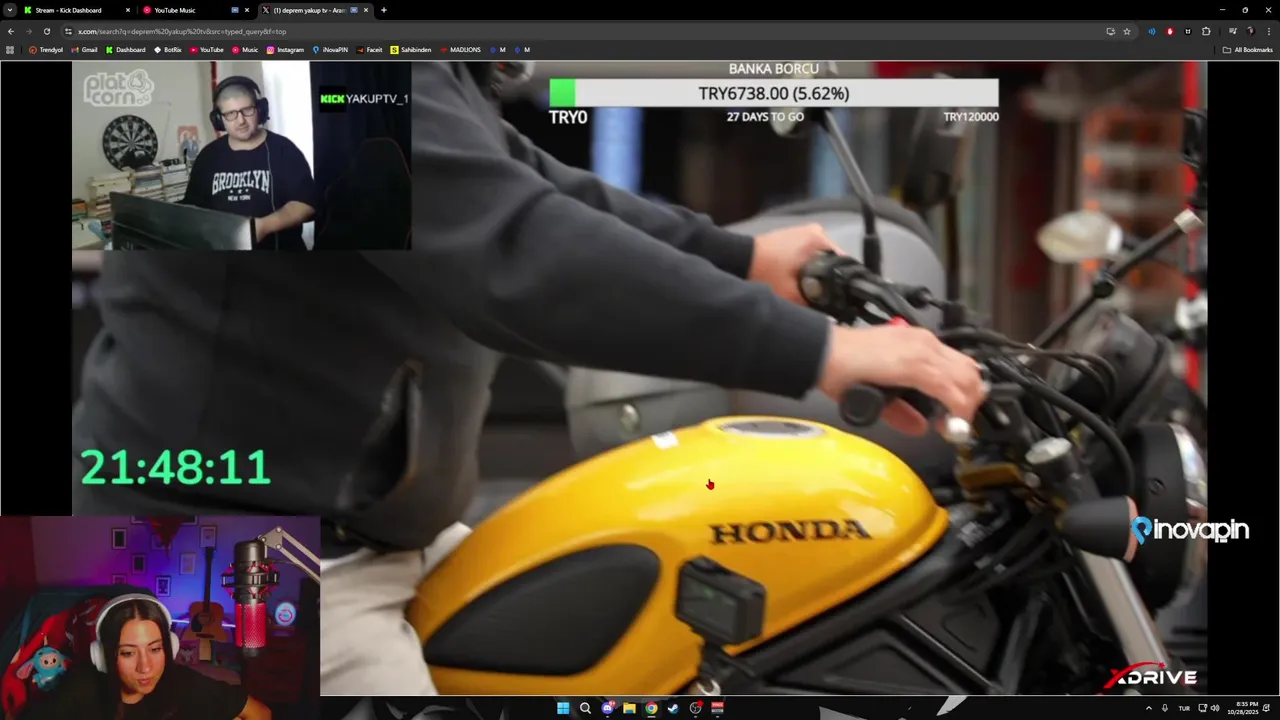Click the install app icon in address bar
The height and width of the screenshot is (720, 1280).
pos(1110,31)
